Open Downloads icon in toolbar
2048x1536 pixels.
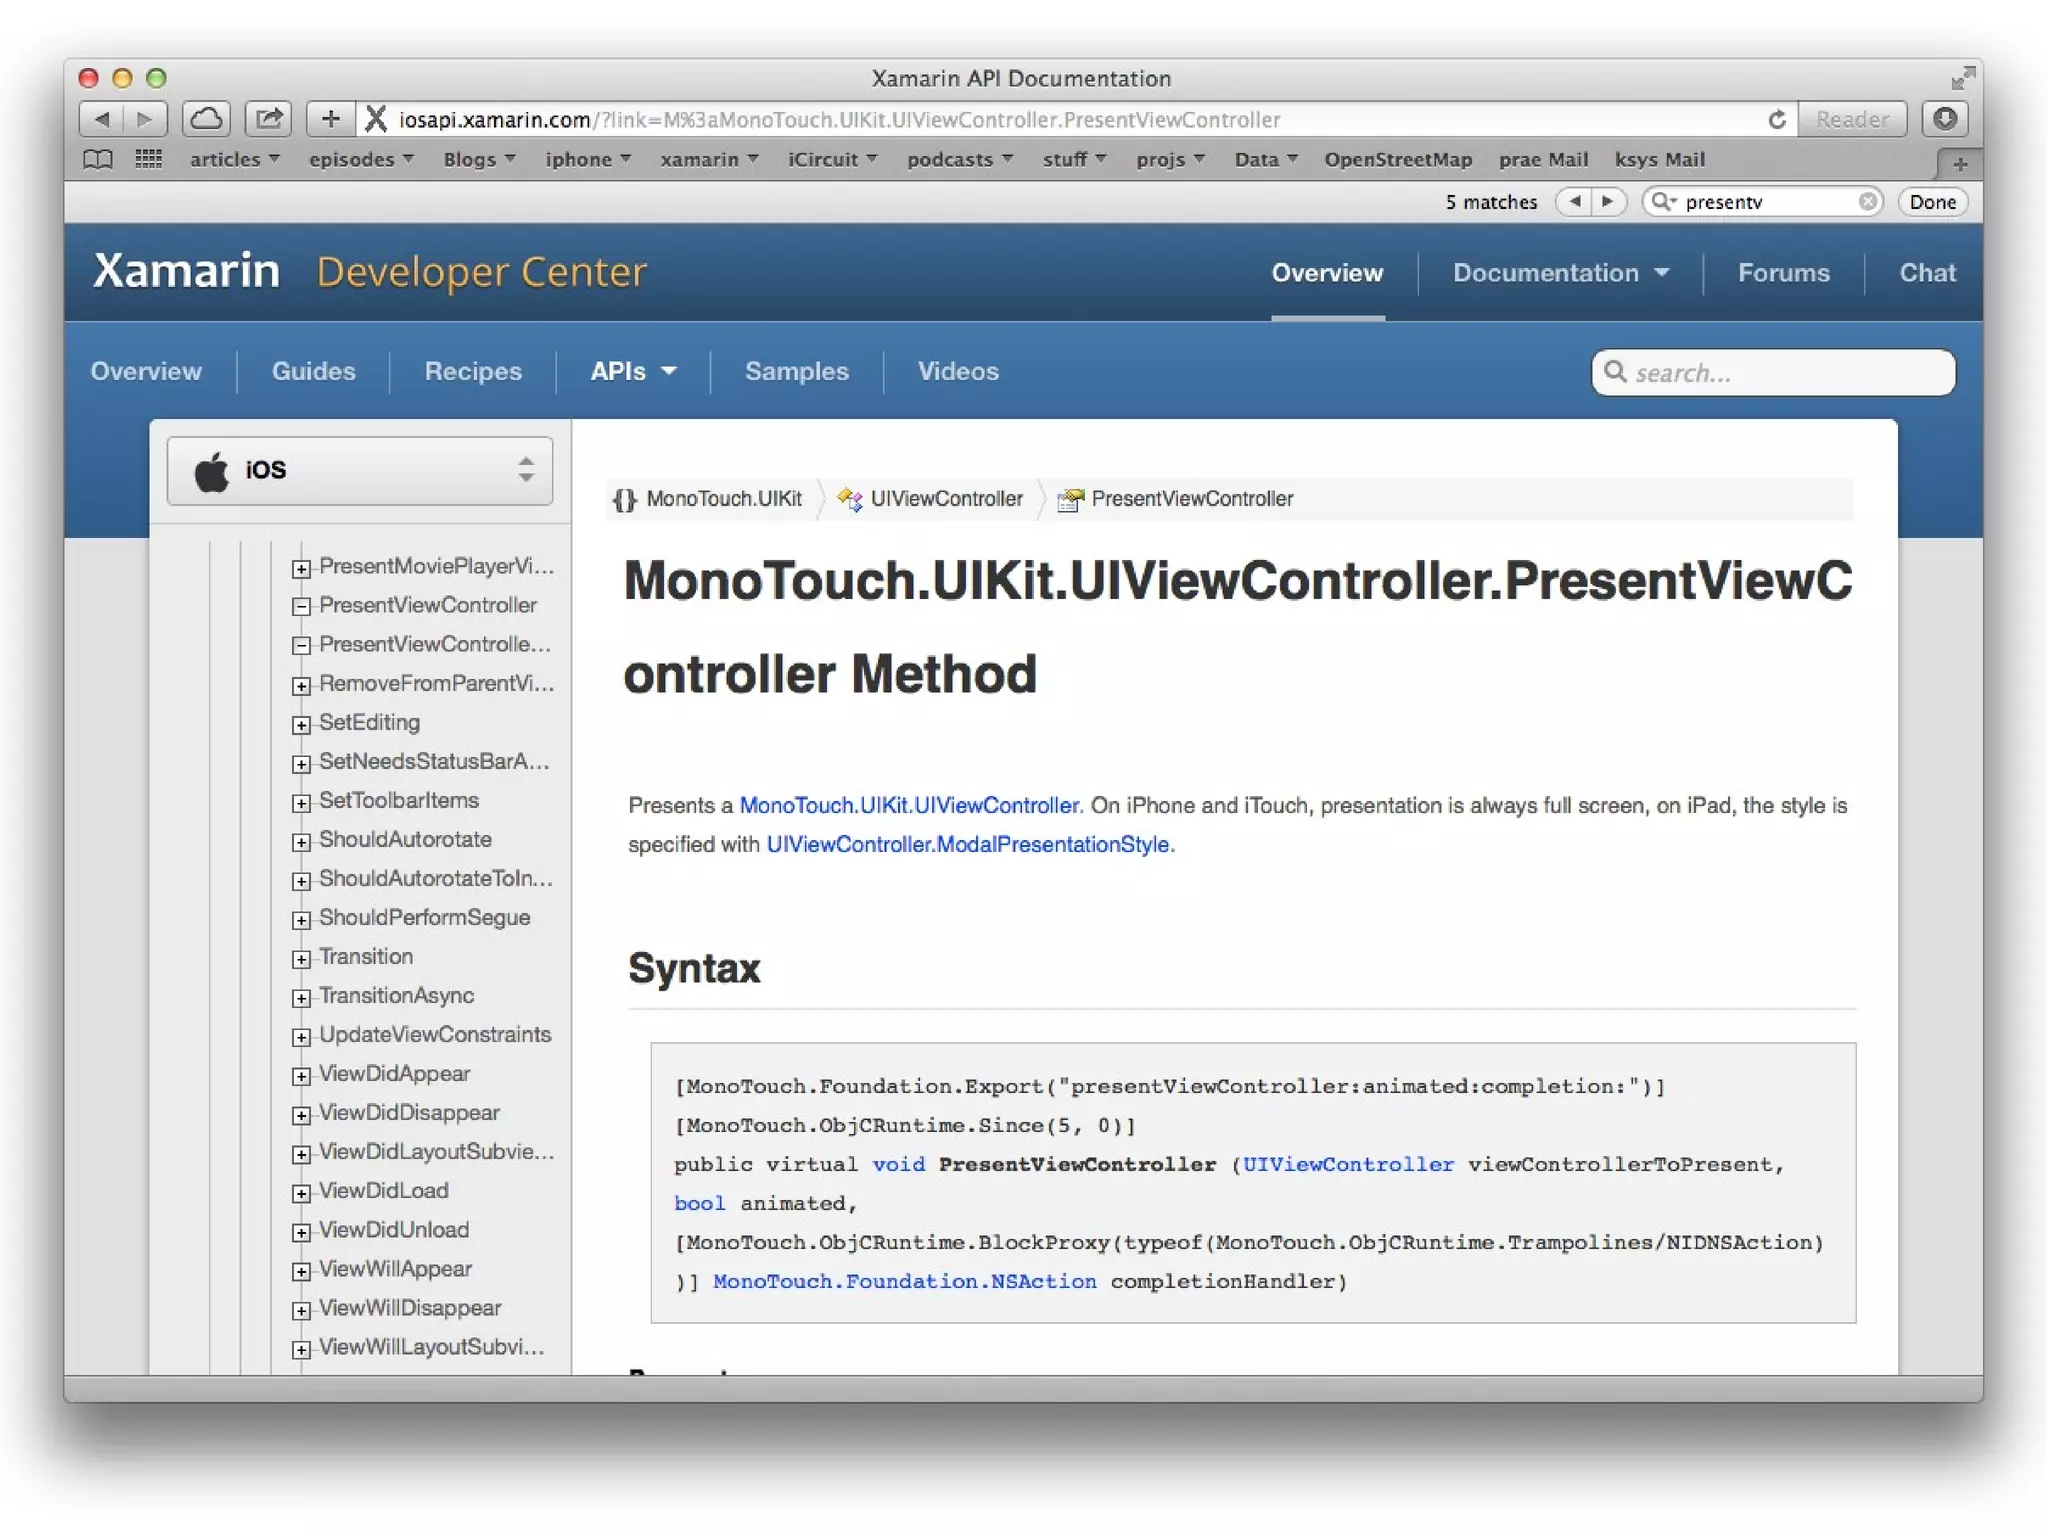(x=1944, y=119)
